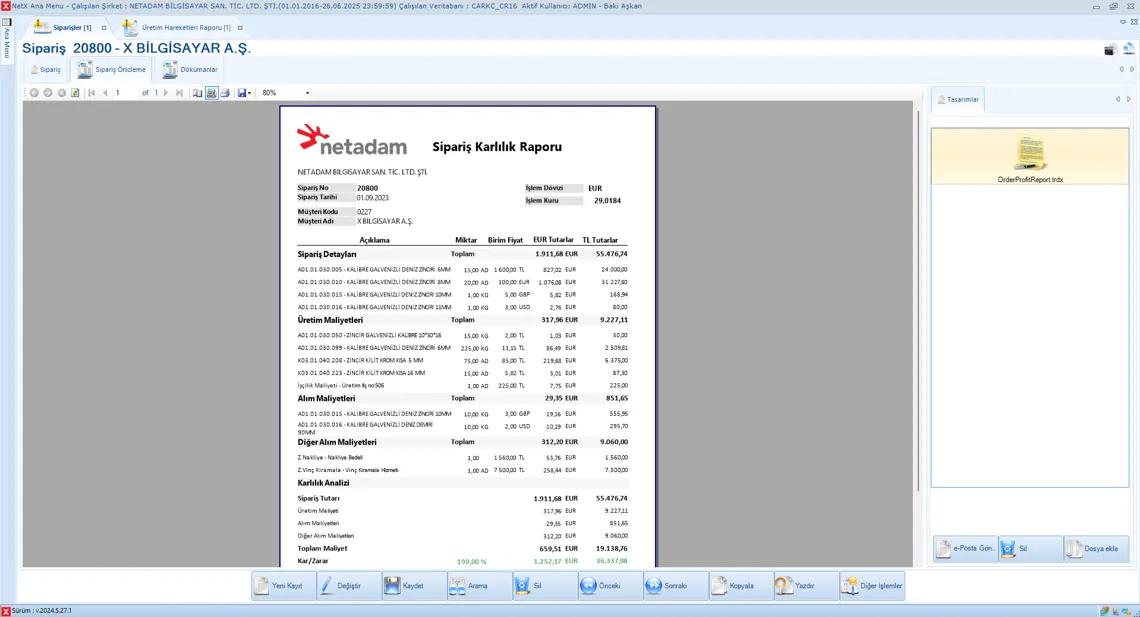Toggle document map icon in report toolbar

point(197,93)
